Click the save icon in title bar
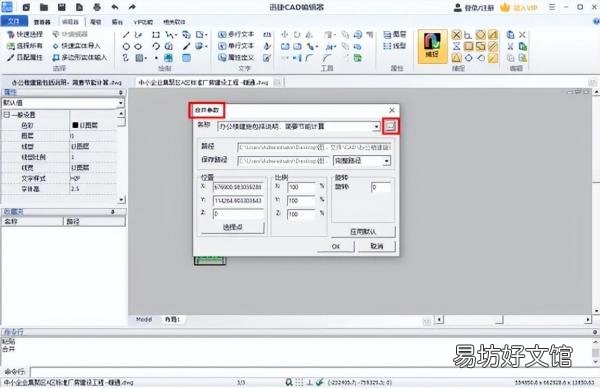This screenshot has height=388, width=600. (x=61, y=7)
